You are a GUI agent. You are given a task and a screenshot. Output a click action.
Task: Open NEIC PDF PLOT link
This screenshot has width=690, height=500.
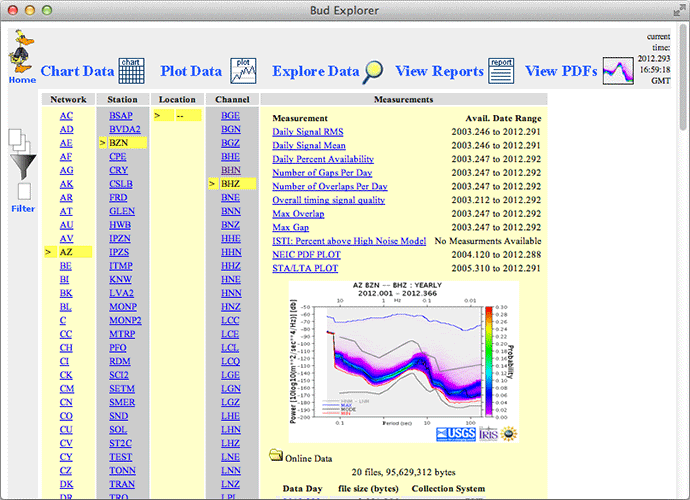pos(306,254)
